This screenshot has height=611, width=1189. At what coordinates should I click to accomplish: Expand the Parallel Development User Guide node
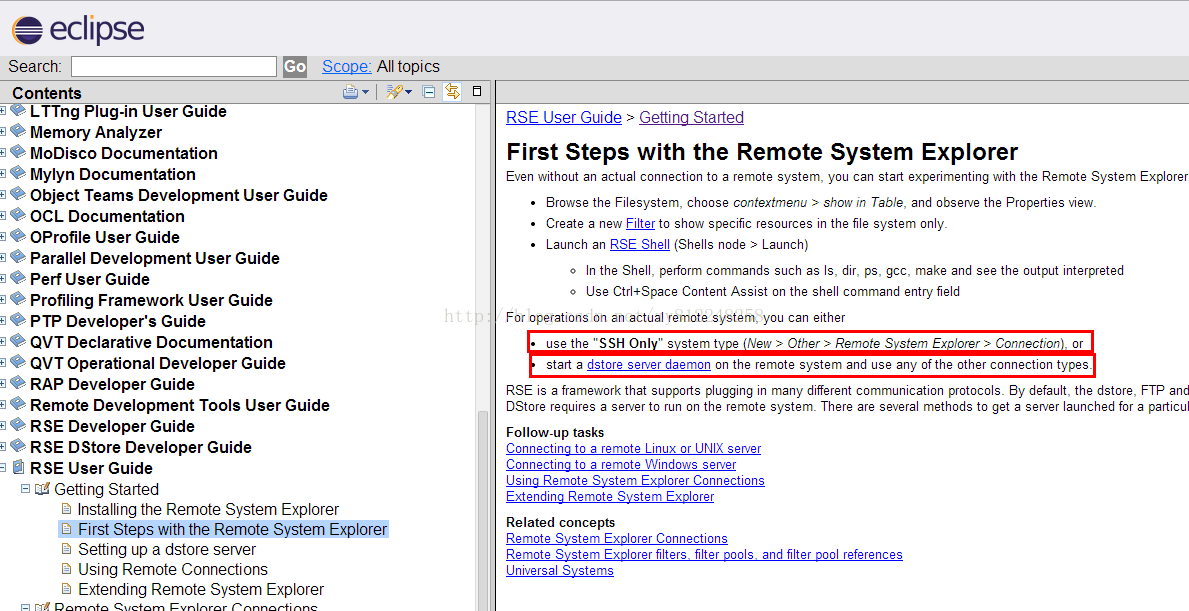point(2,258)
